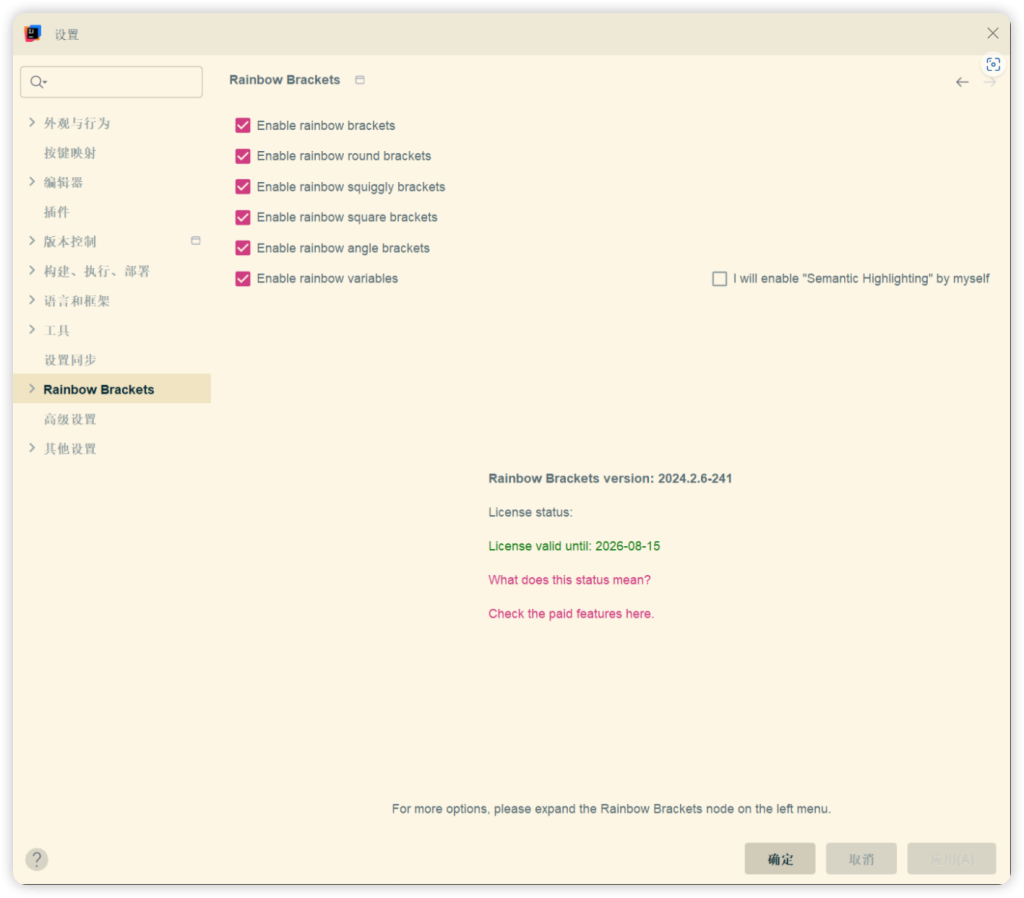Open 插件 settings page

point(56,212)
